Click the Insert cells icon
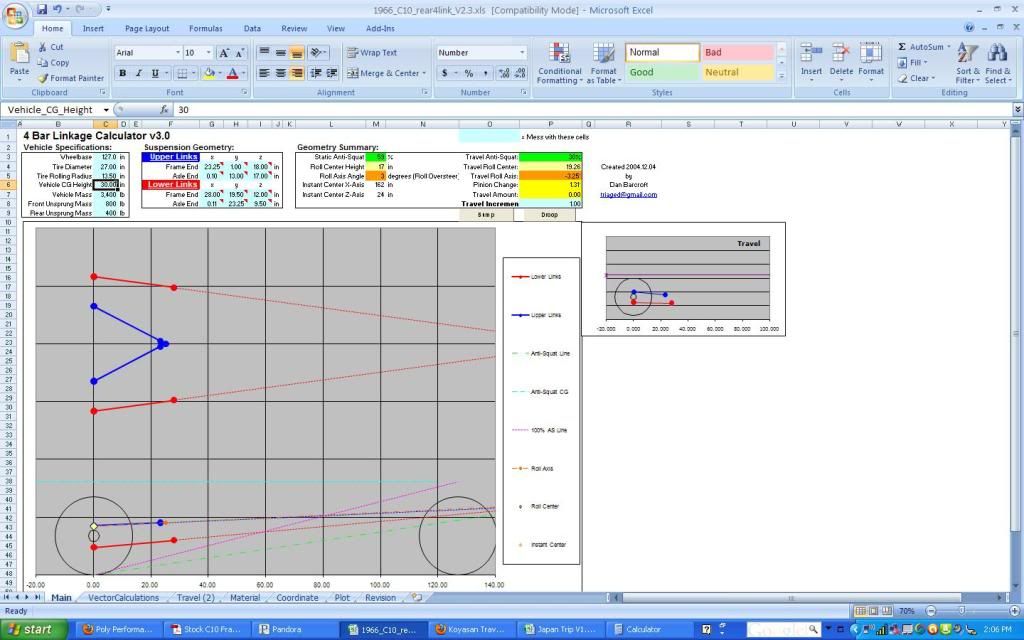1024x640 pixels. (811, 54)
